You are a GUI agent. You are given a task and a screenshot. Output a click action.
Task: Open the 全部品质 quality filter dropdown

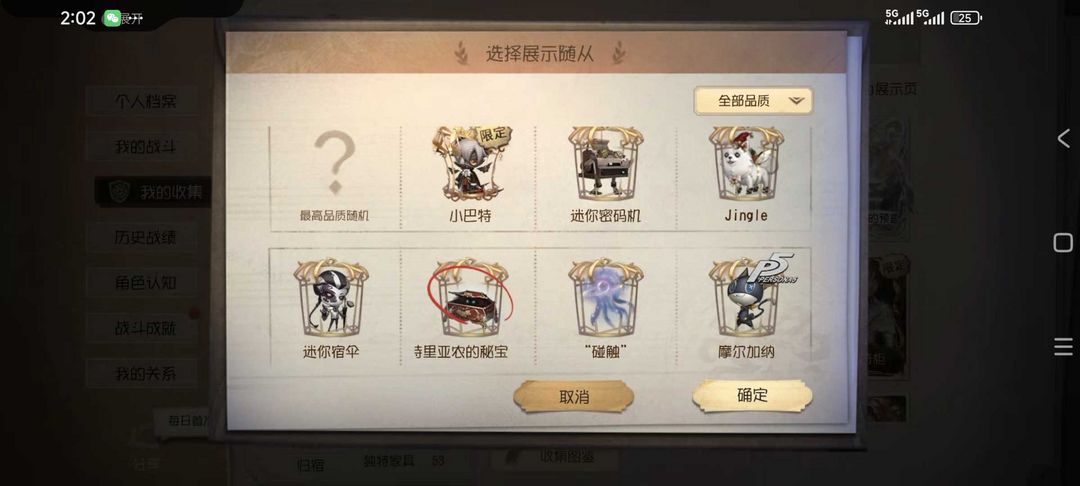pyautogui.click(x=753, y=101)
